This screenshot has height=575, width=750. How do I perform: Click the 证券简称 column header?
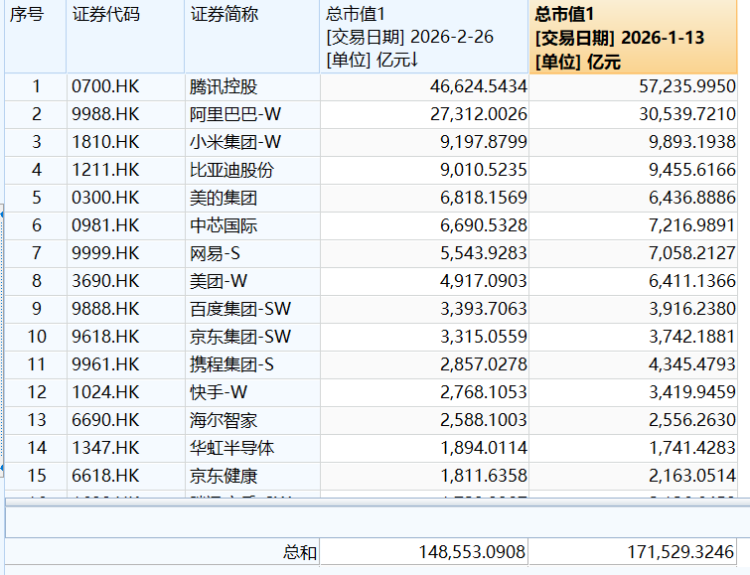(x=224, y=14)
